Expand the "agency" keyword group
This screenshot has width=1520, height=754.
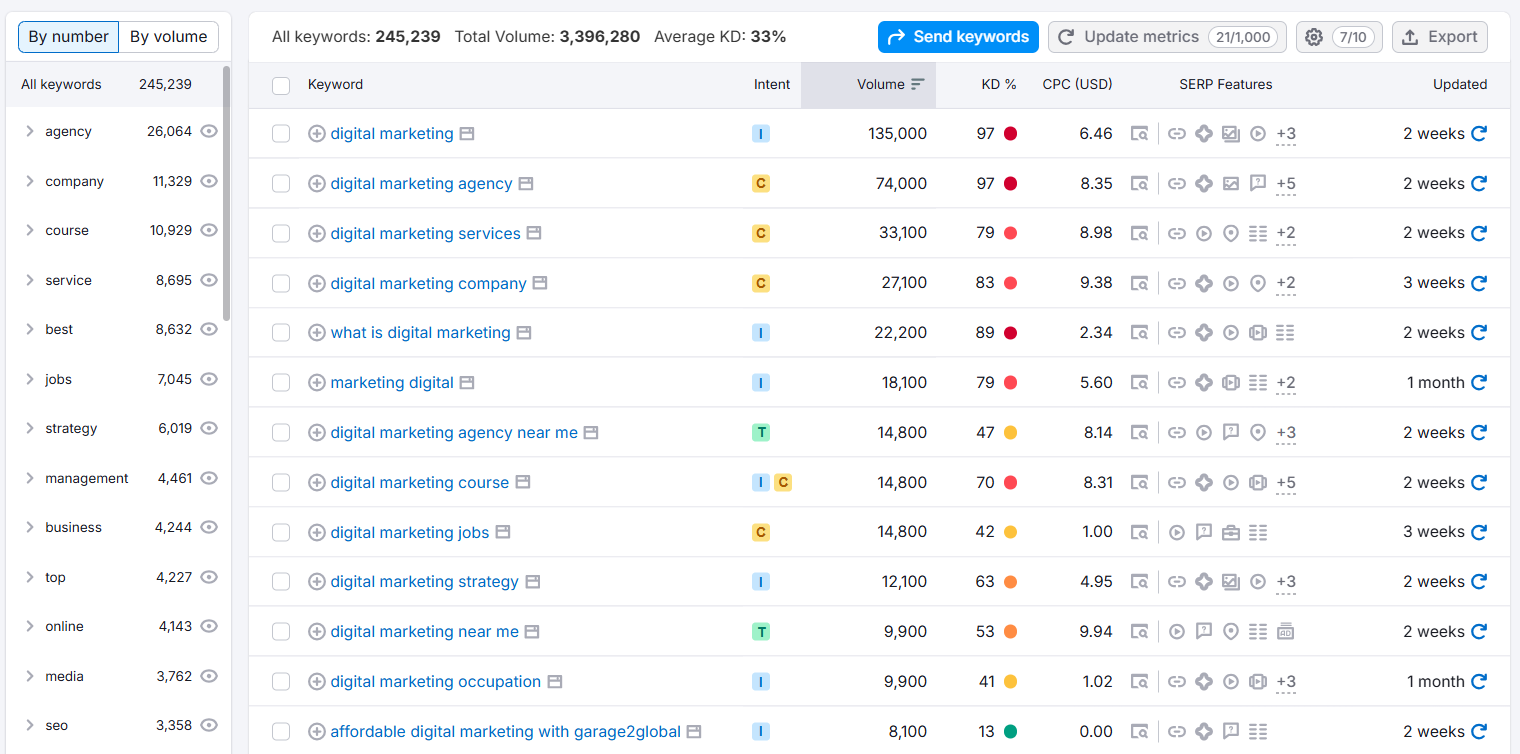[29, 131]
